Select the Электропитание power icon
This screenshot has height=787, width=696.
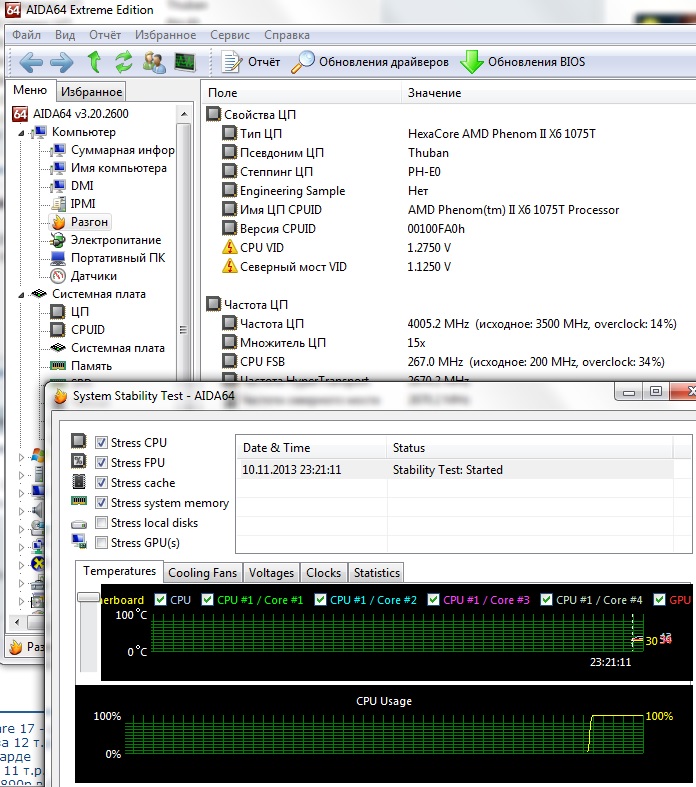[x=58, y=240]
